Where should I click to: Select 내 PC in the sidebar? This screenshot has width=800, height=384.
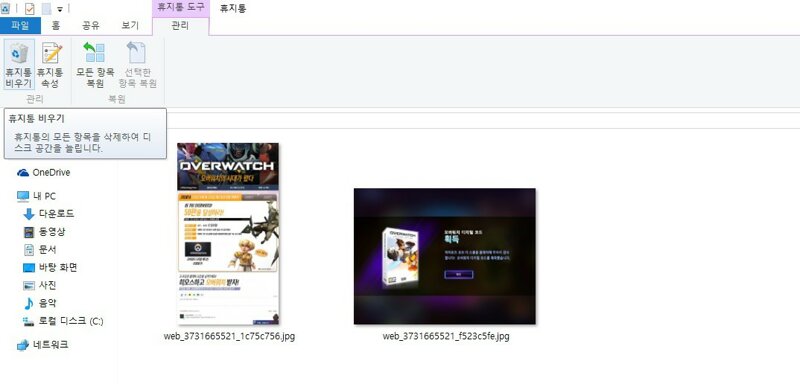(37, 196)
